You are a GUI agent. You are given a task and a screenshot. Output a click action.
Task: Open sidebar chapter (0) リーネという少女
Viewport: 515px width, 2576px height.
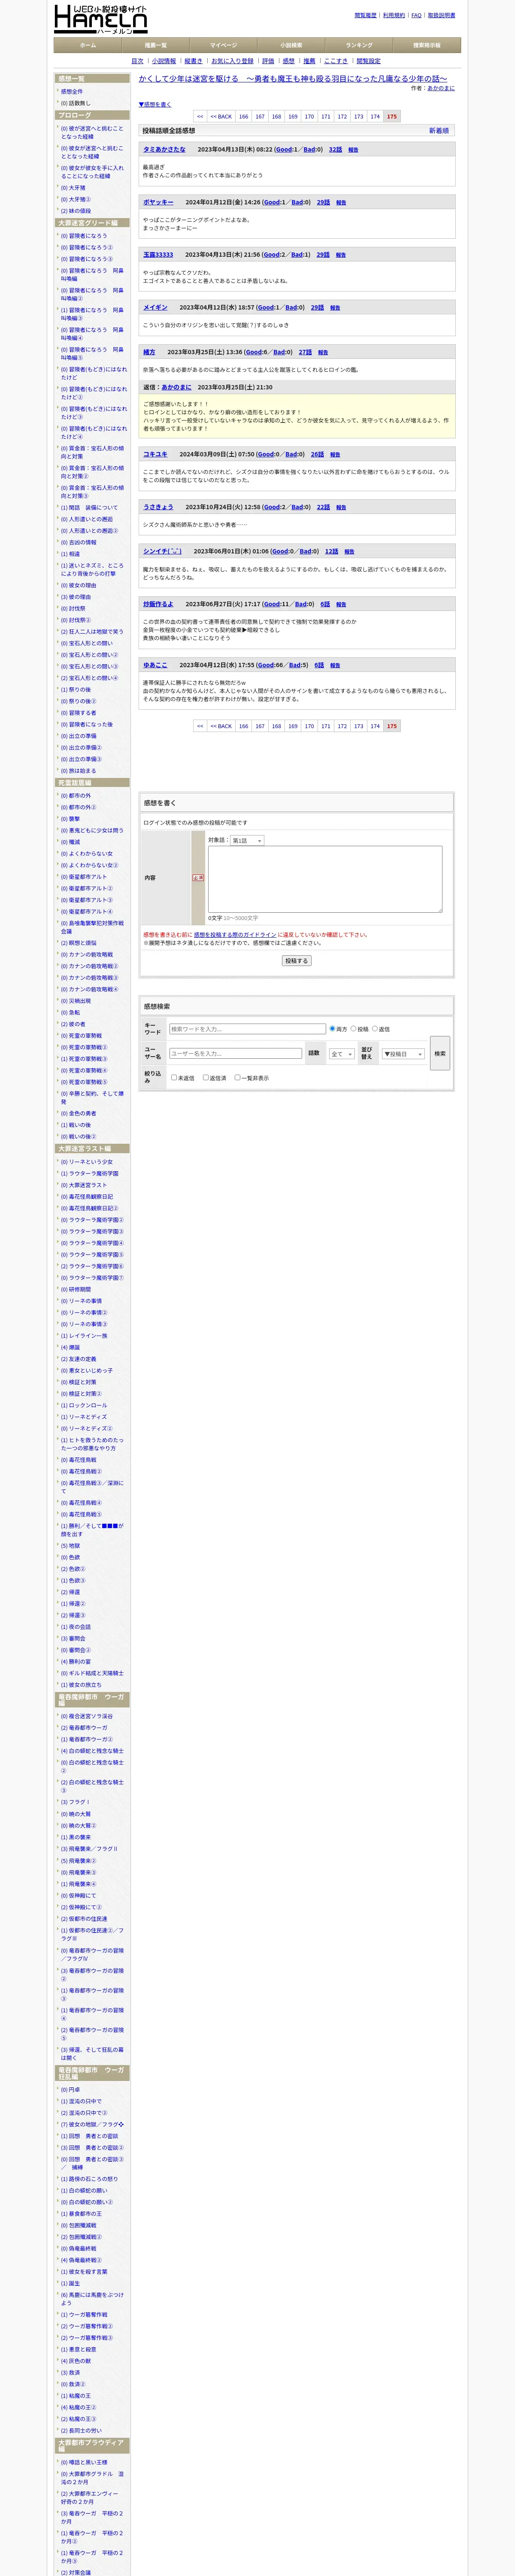(87, 1162)
